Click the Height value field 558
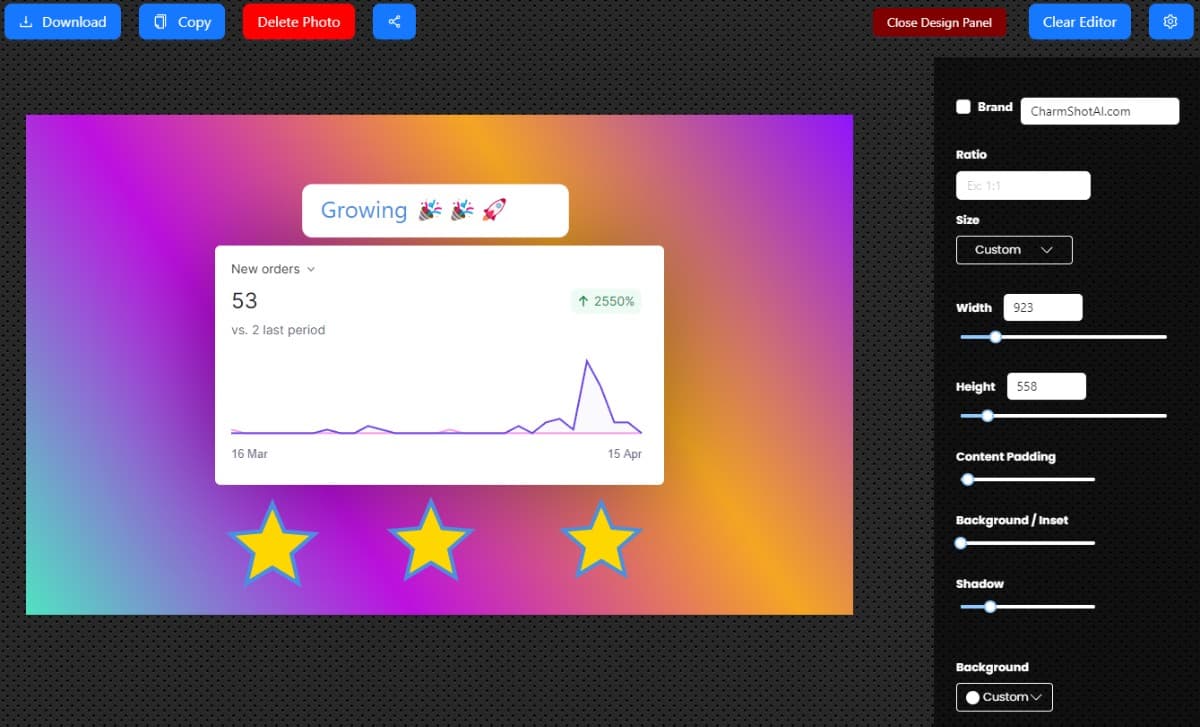Image resolution: width=1200 pixels, height=727 pixels. coord(1046,386)
